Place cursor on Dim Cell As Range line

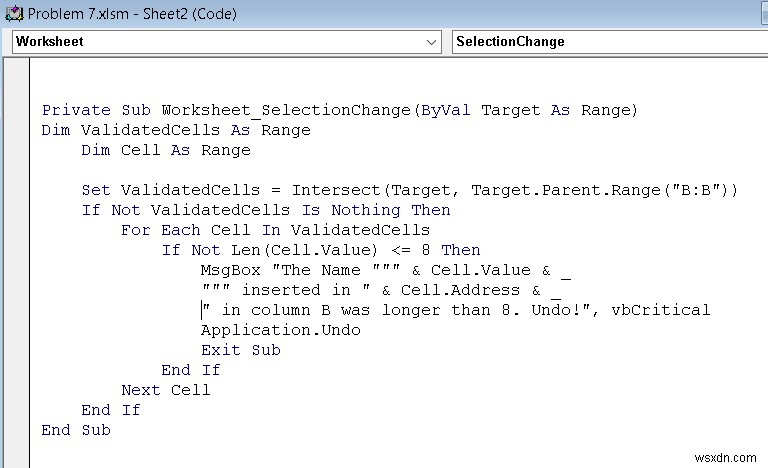tap(166, 150)
